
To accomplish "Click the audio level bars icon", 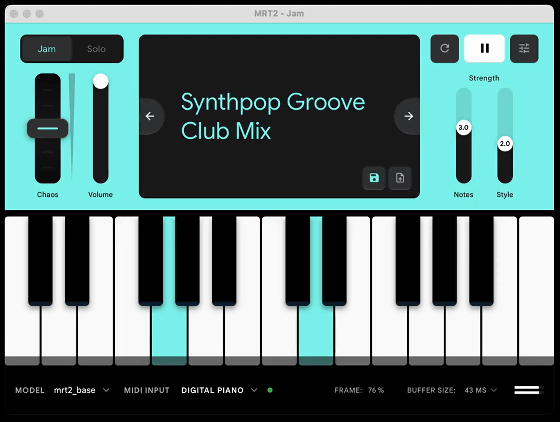I will (529, 390).
